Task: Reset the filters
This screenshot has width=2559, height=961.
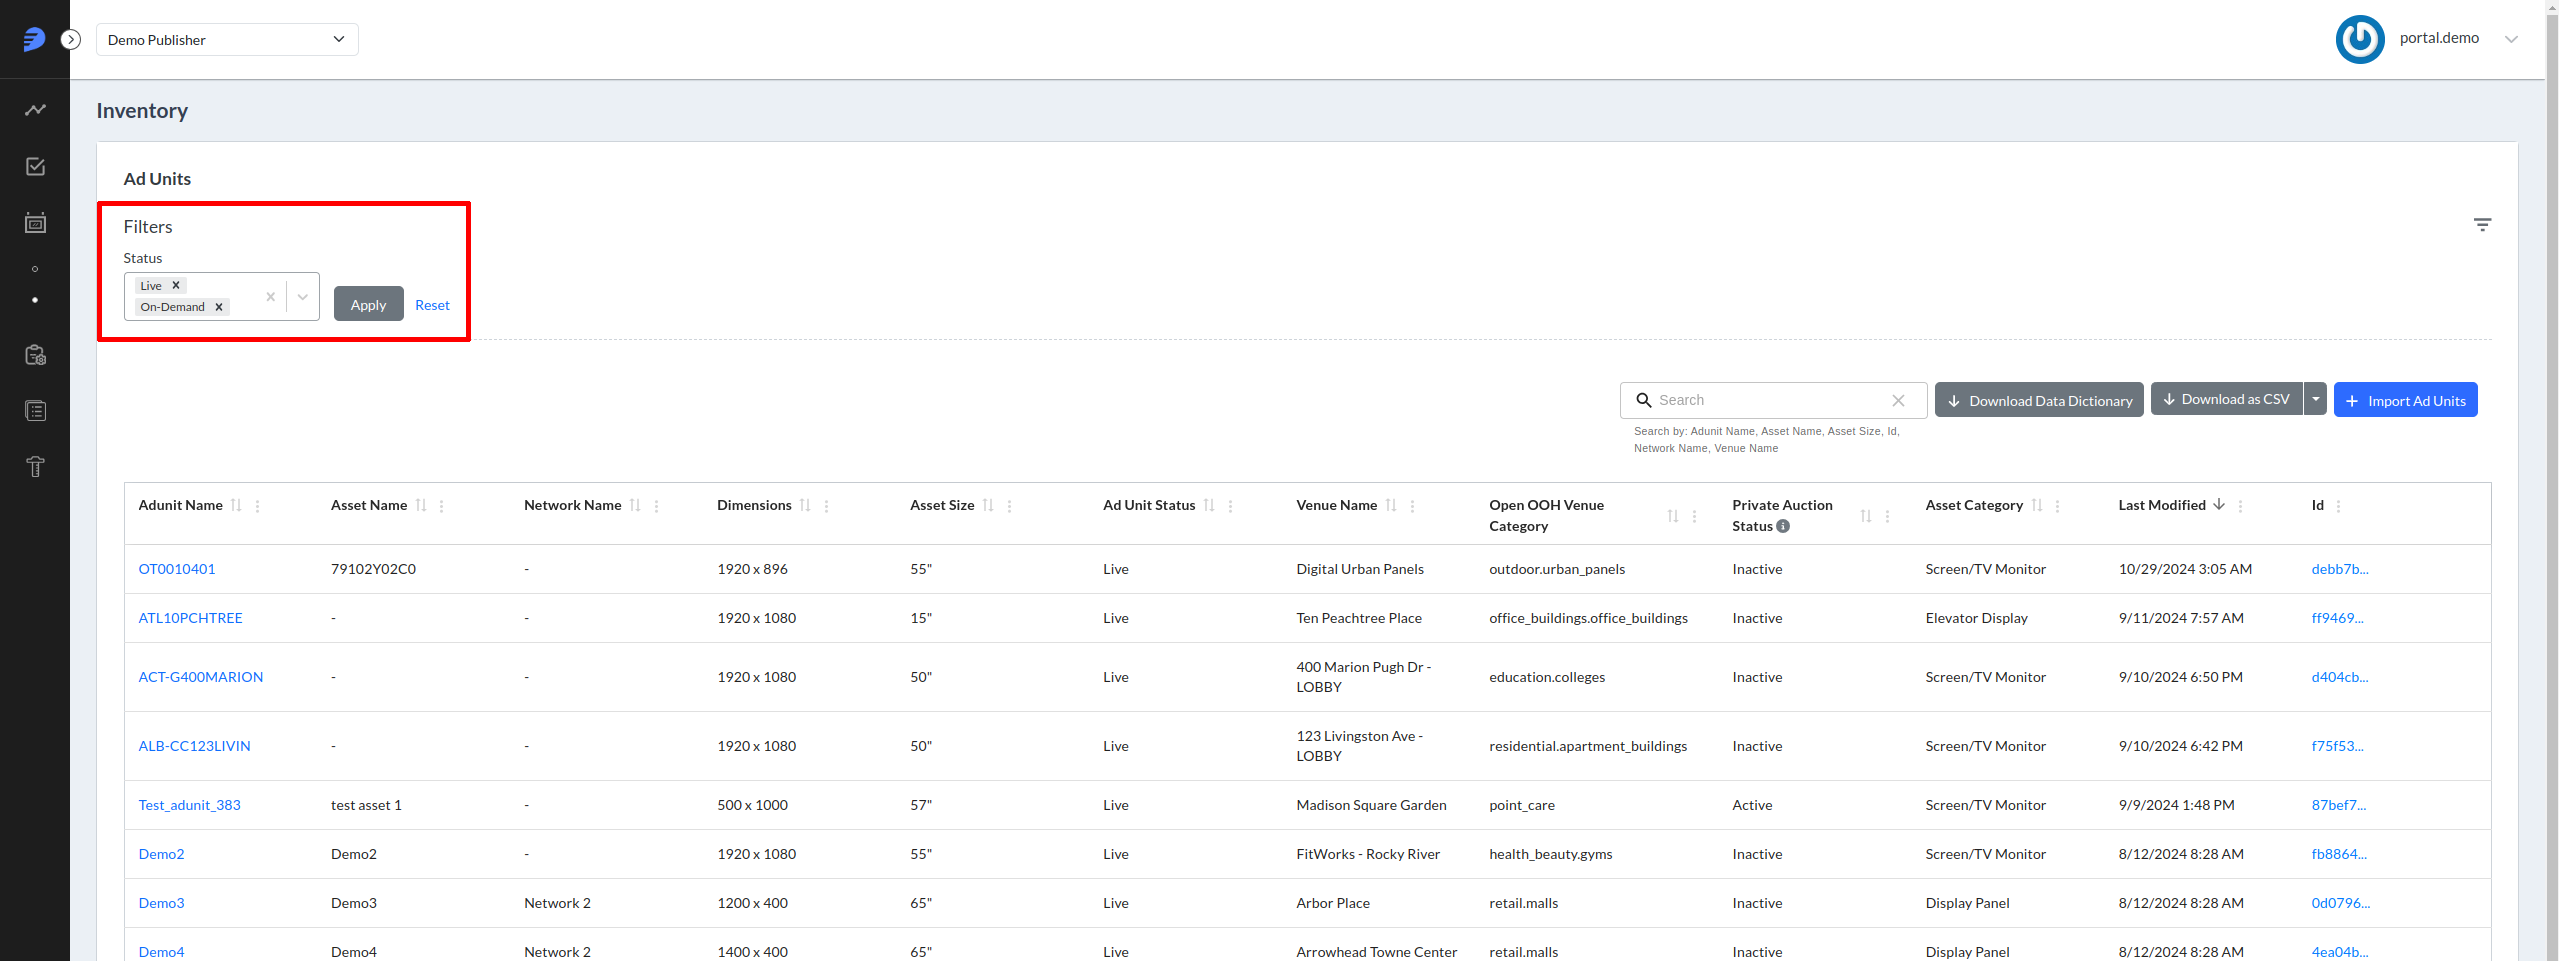Action: tap(432, 305)
